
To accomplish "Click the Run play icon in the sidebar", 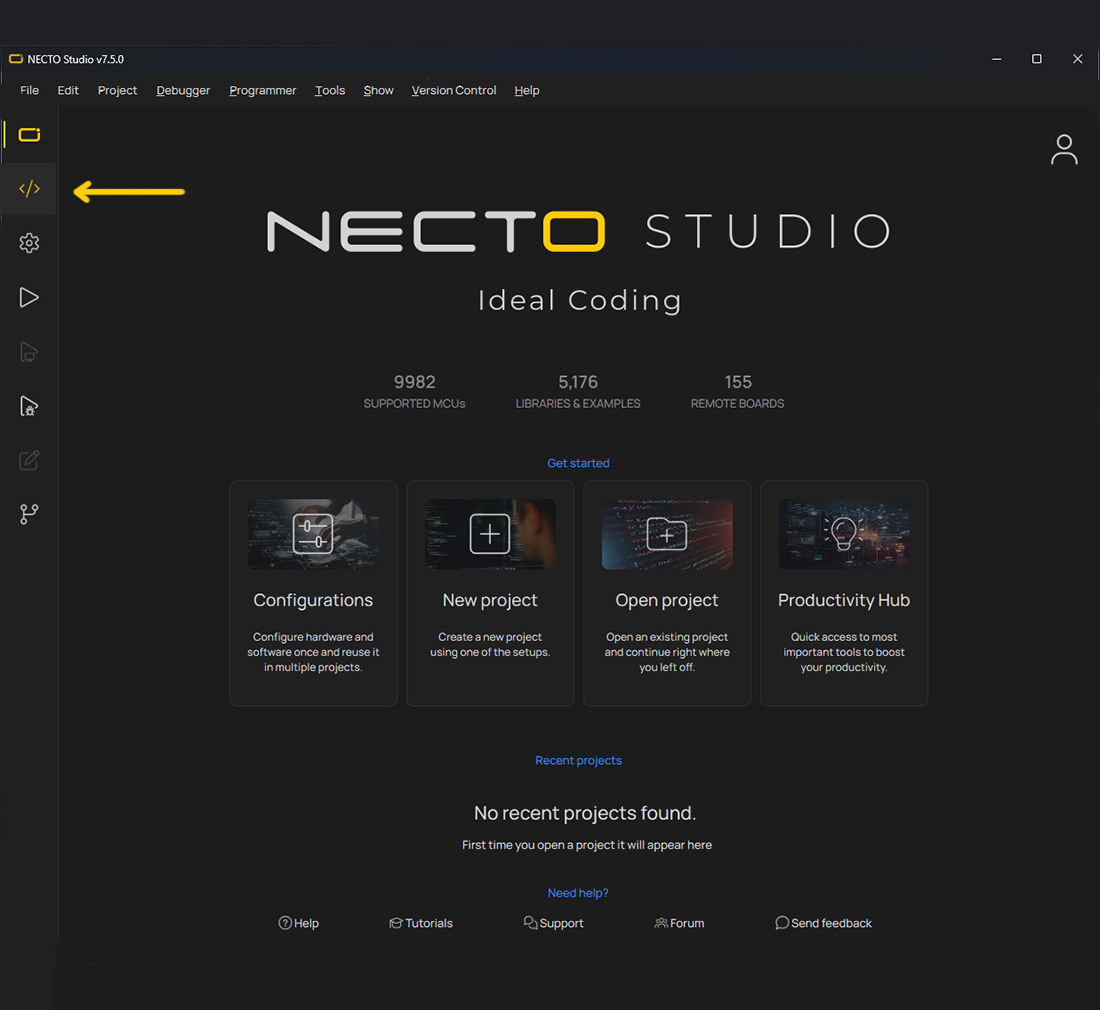I will [x=29, y=297].
